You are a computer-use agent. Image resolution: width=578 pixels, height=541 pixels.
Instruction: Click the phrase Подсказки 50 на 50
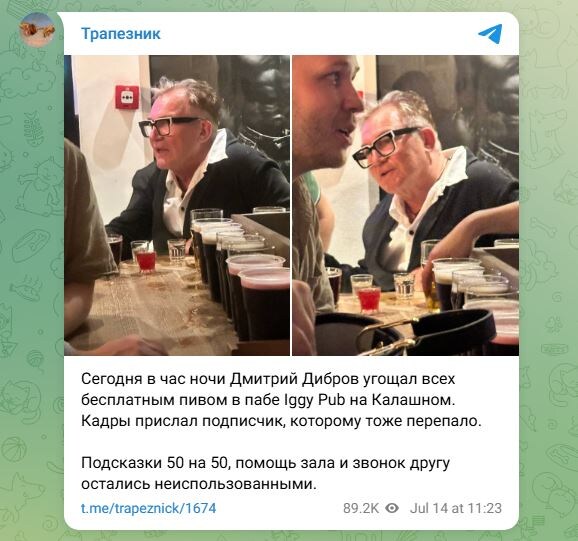tap(154, 463)
